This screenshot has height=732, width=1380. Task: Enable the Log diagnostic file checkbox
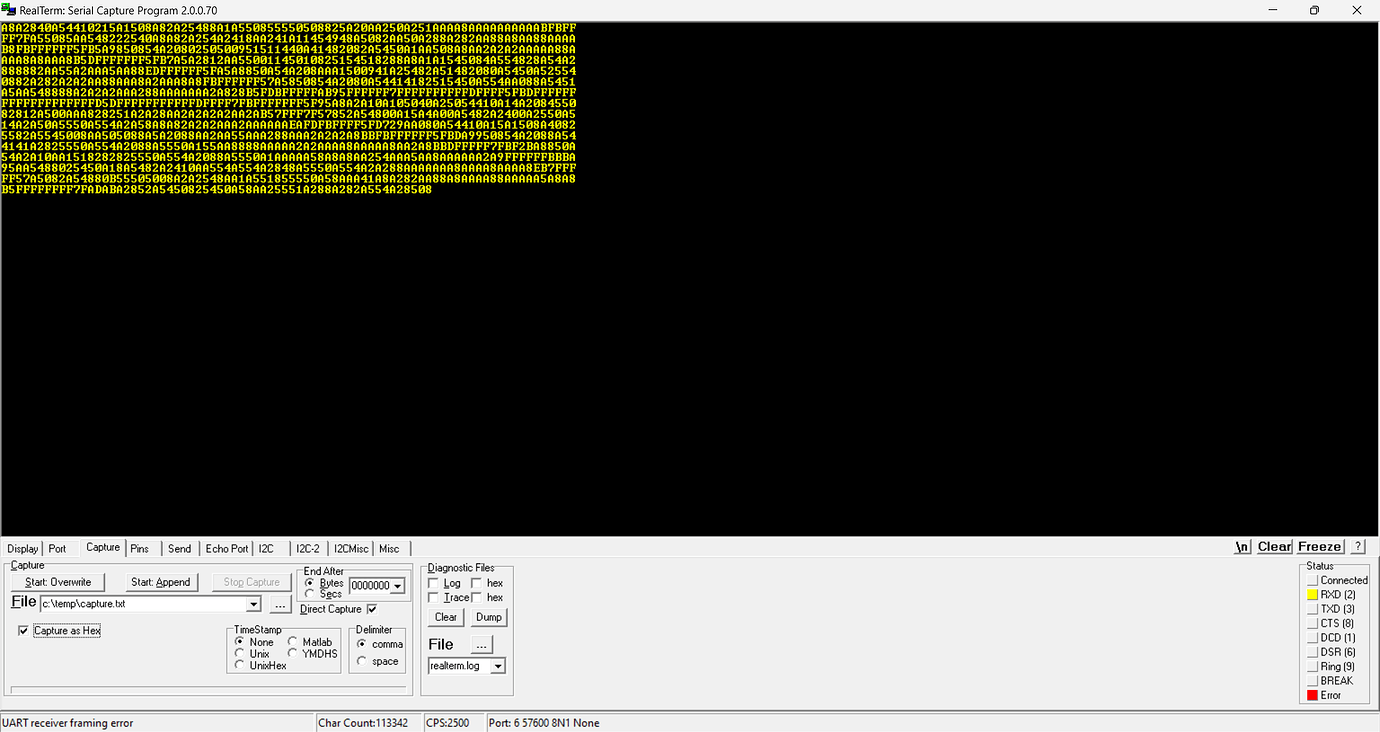tap(434, 583)
